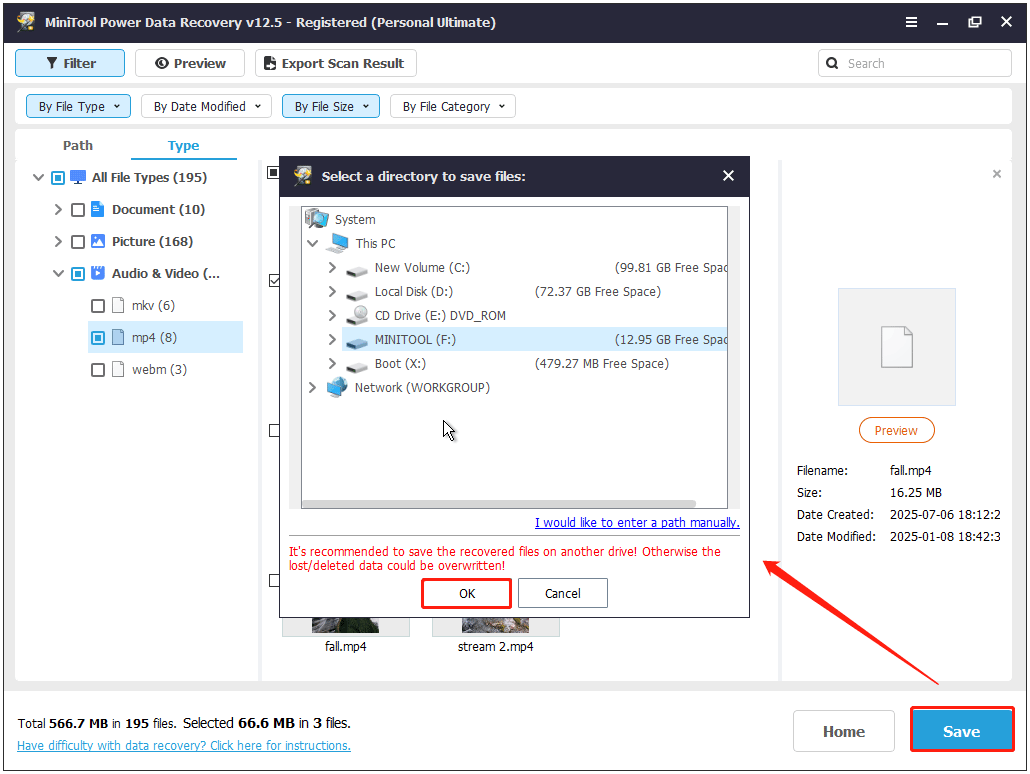The width and height of the screenshot is (1030, 774).
Task: Toggle All File Types checkbox
Action: (x=58, y=177)
